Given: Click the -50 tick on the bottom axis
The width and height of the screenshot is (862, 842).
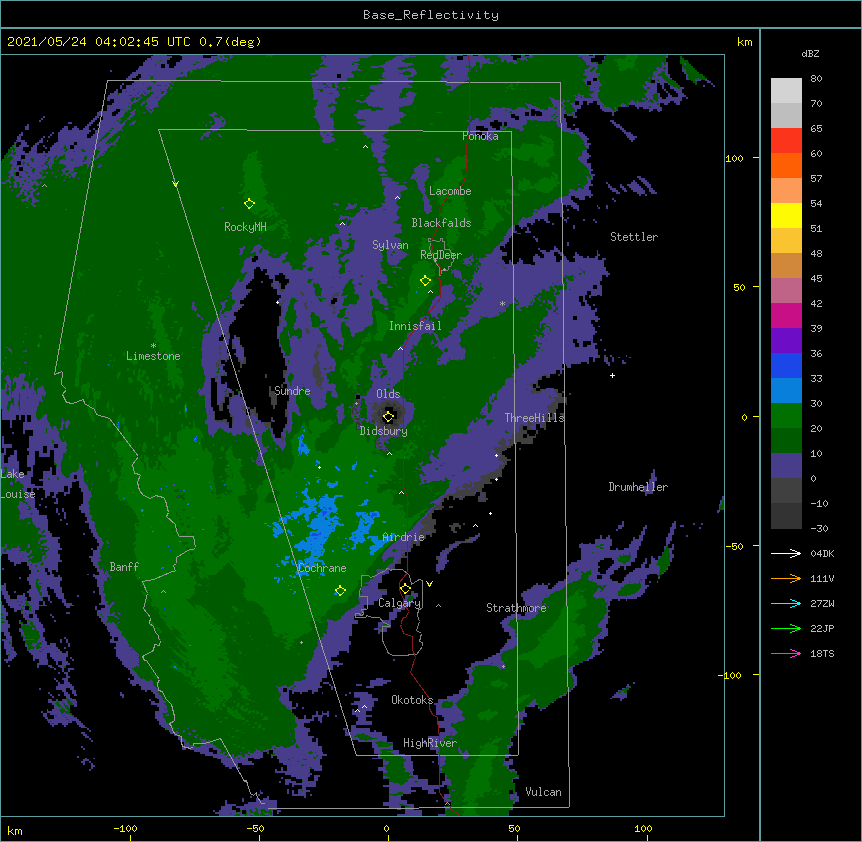Looking at the screenshot, I should [255, 829].
